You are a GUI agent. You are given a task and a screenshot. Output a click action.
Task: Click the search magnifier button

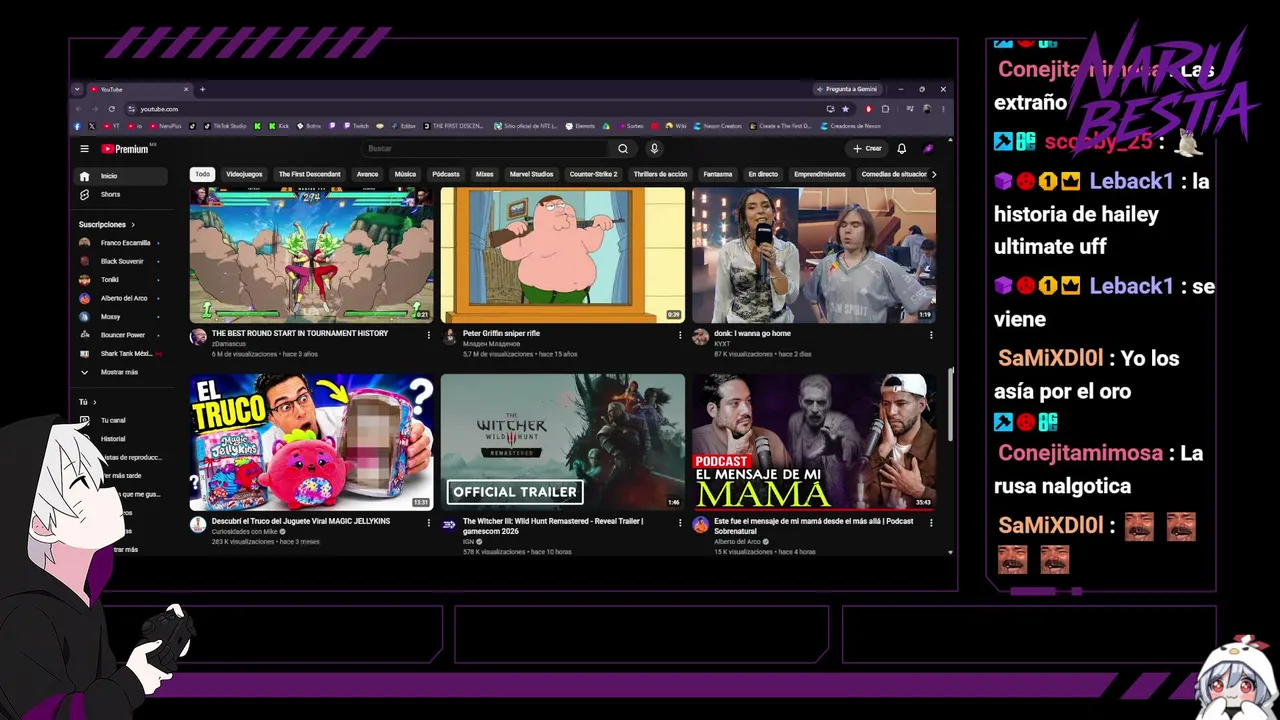(x=623, y=149)
